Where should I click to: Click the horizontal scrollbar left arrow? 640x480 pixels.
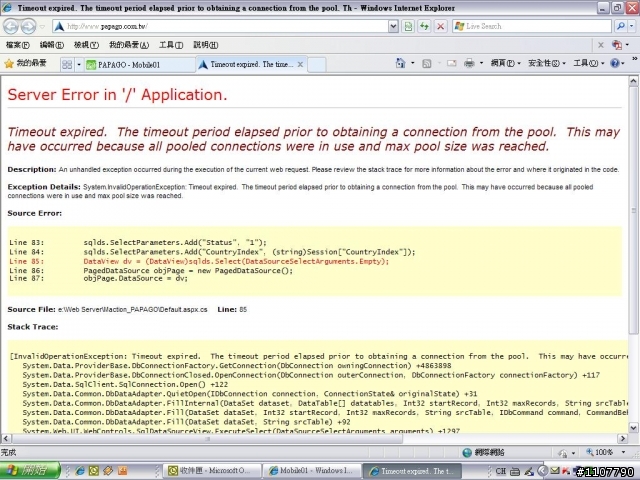point(6,439)
